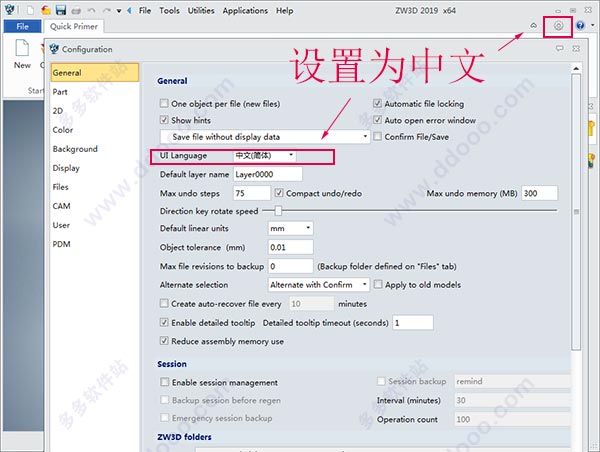Enable Confirm File/Save checkbox

click(x=377, y=136)
